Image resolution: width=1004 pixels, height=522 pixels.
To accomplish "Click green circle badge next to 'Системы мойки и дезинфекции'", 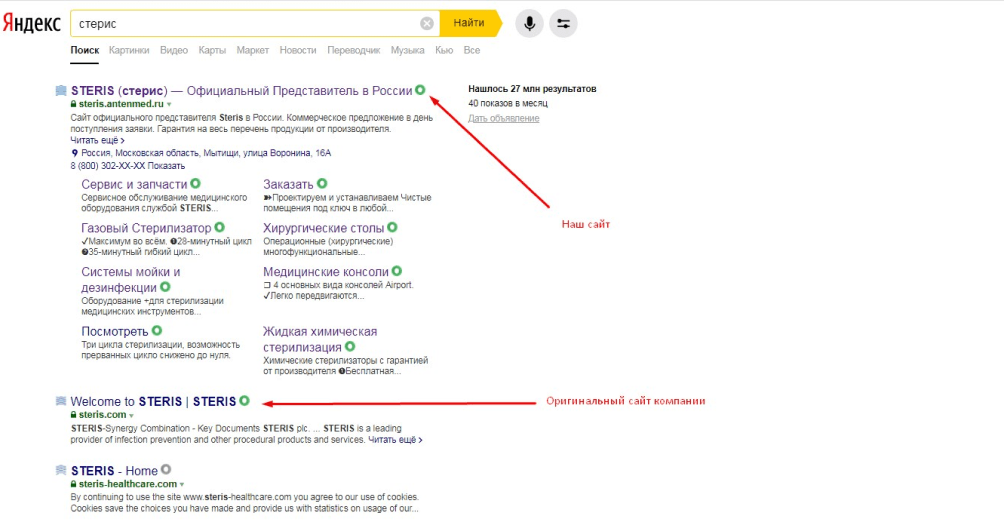I will click(165, 287).
